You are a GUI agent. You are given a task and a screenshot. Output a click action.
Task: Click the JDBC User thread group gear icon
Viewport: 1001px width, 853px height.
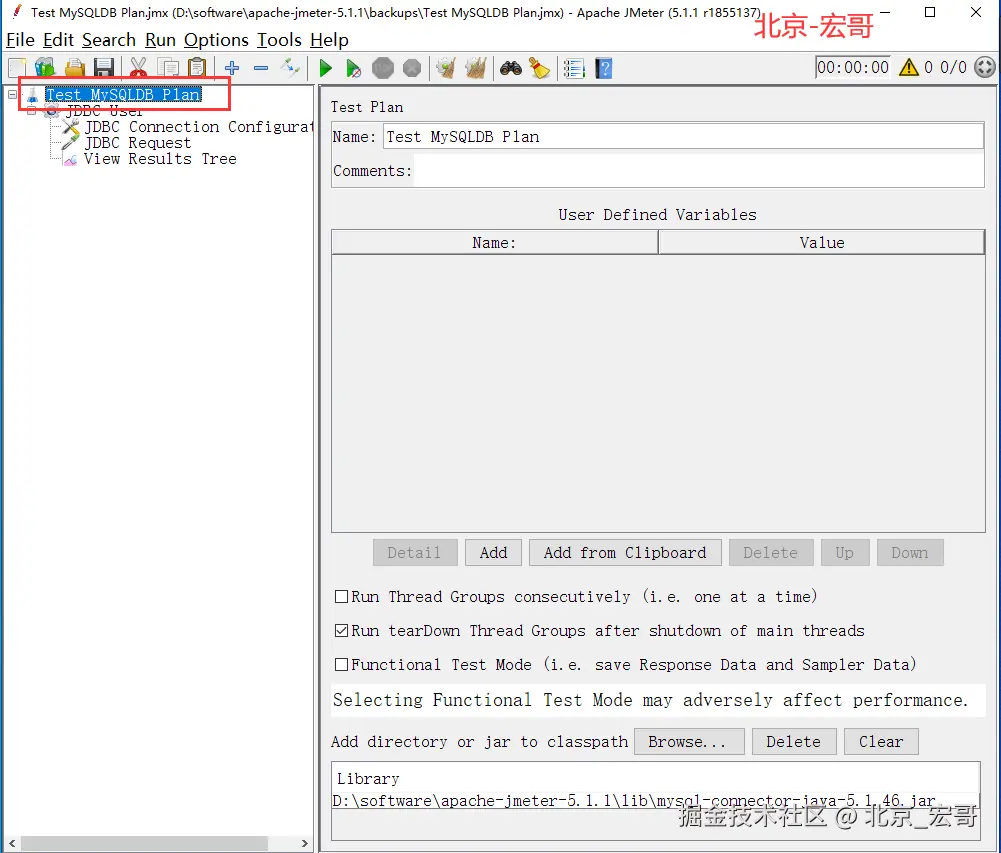[x=52, y=112]
